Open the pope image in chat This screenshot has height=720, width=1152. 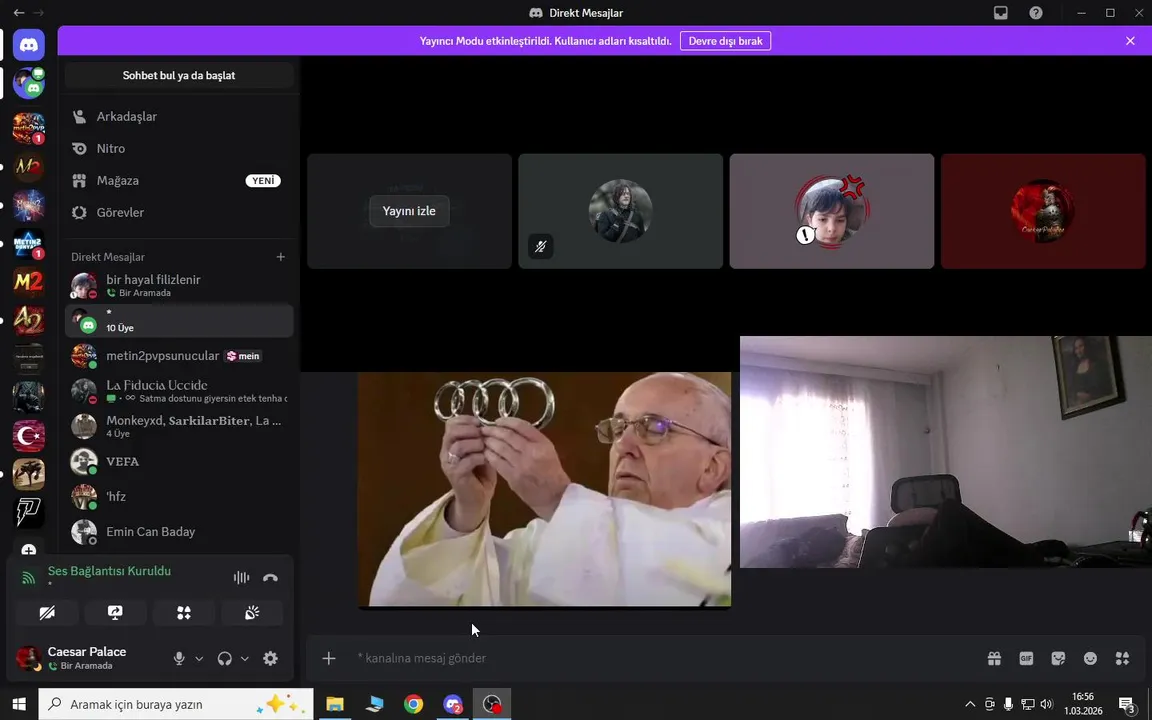pyautogui.click(x=544, y=489)
